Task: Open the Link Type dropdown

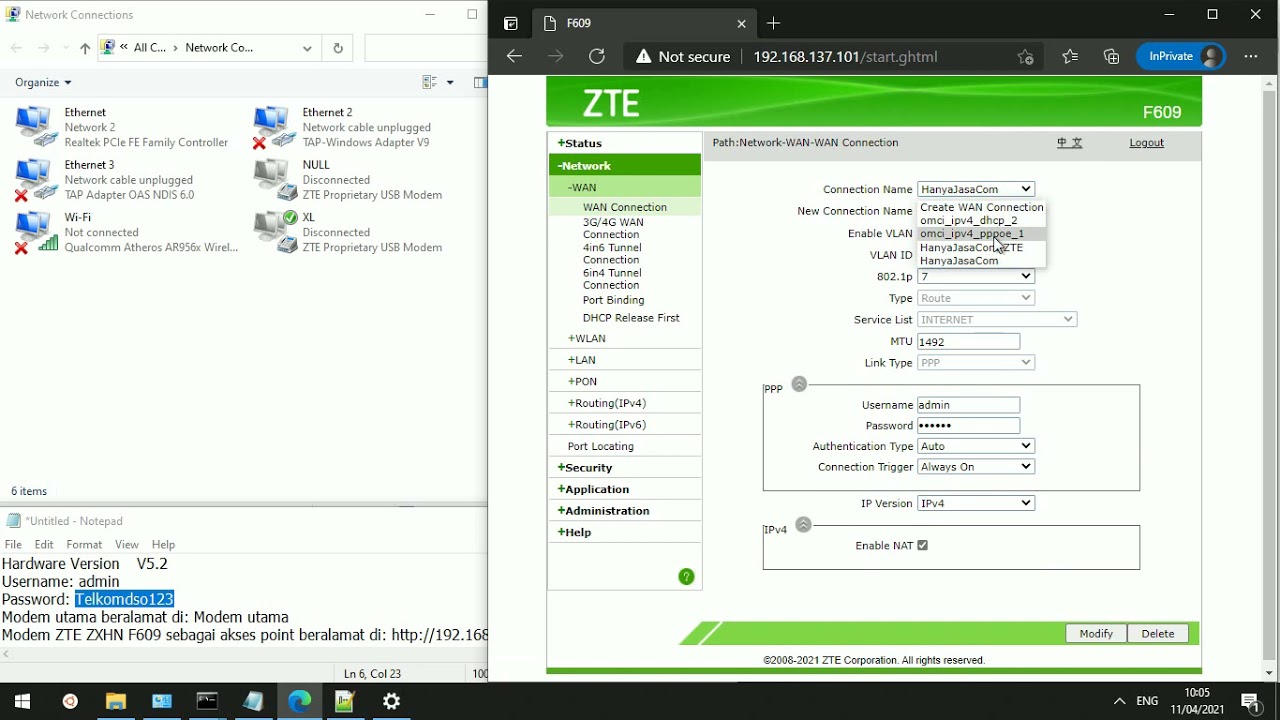Action: (976, 363)
